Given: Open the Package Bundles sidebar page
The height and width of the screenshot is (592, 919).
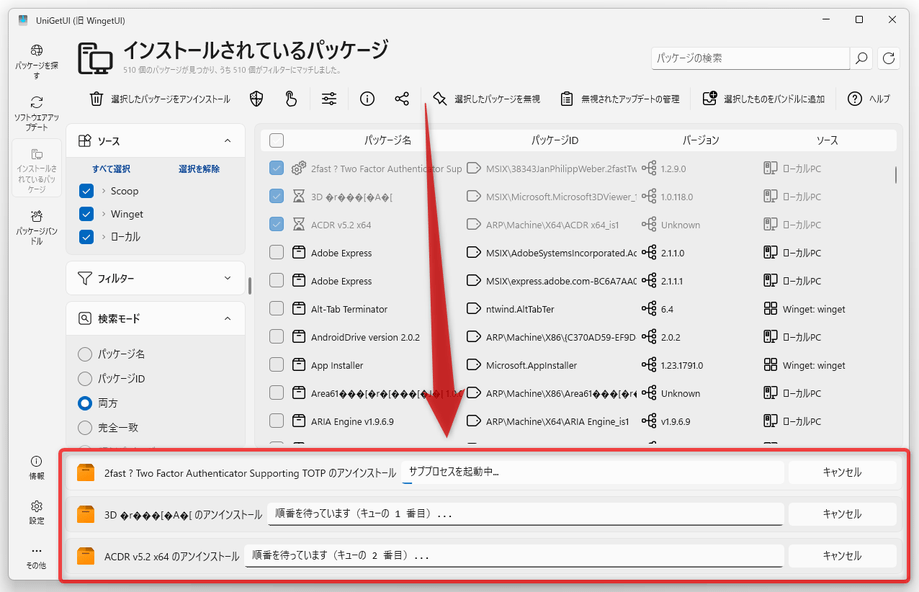Looking at the screenshot, I should pos(36,226).
